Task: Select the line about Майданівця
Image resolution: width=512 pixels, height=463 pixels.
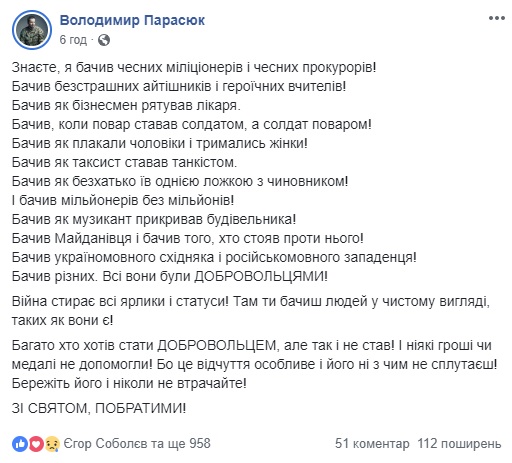Action: tap(188, 238)
